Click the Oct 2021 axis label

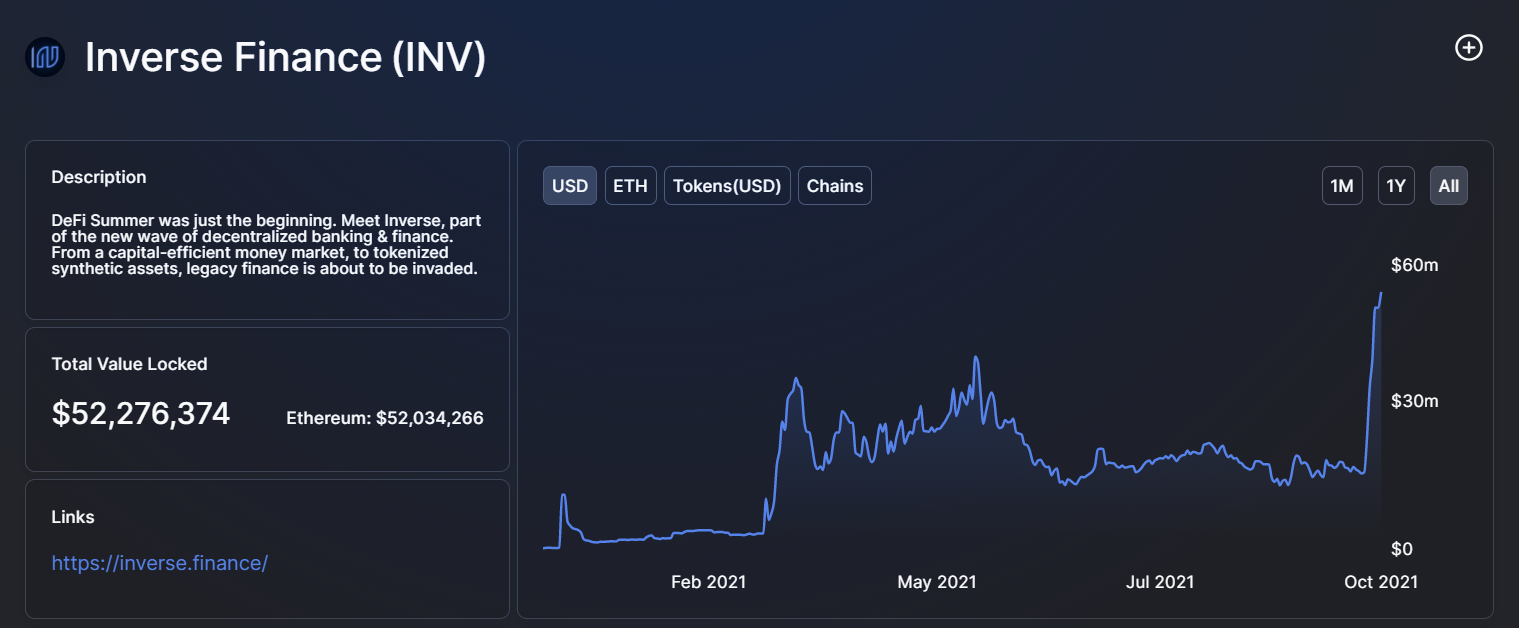coord(1381,582)
